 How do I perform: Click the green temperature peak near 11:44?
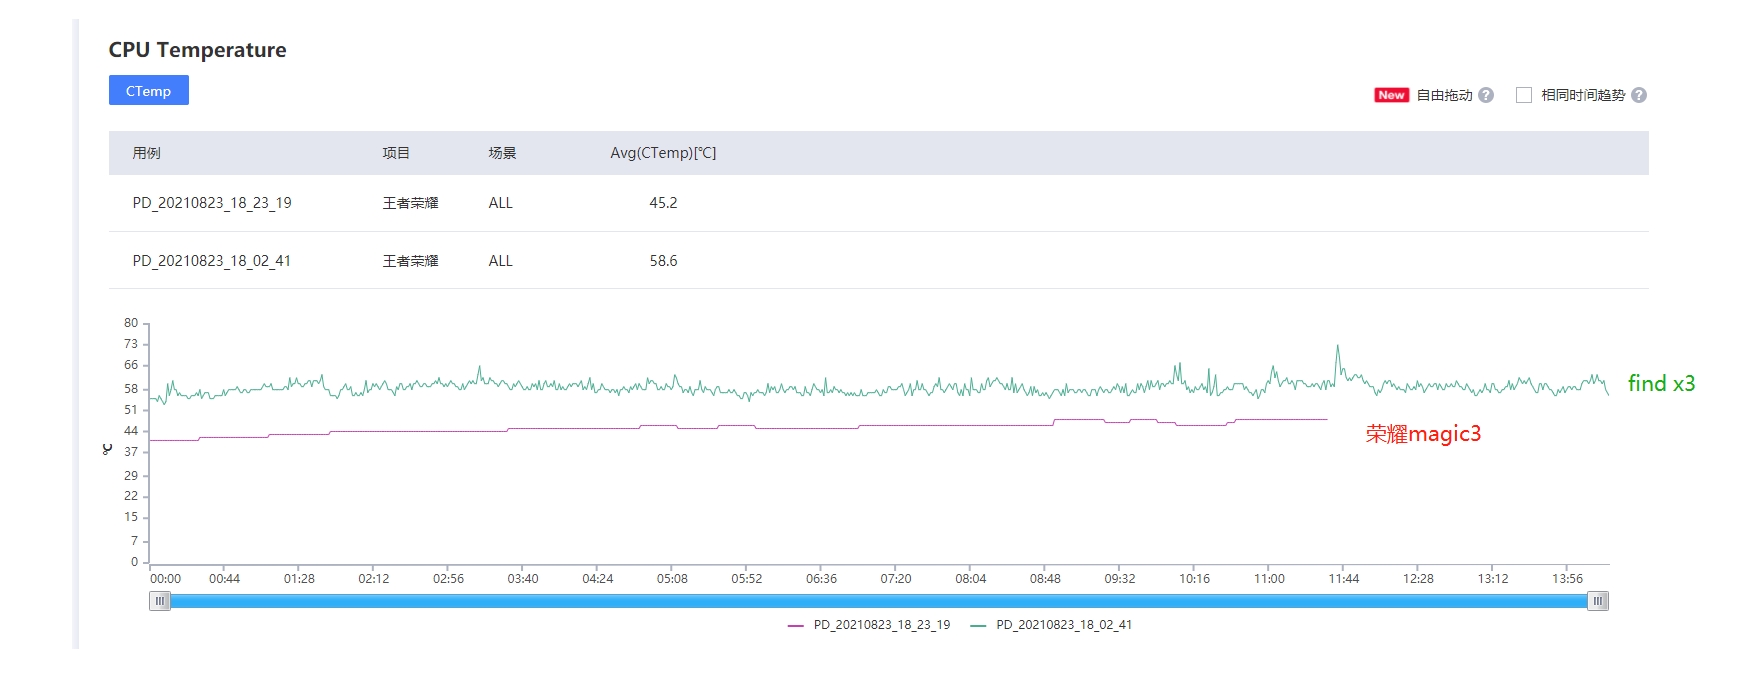1338,348
